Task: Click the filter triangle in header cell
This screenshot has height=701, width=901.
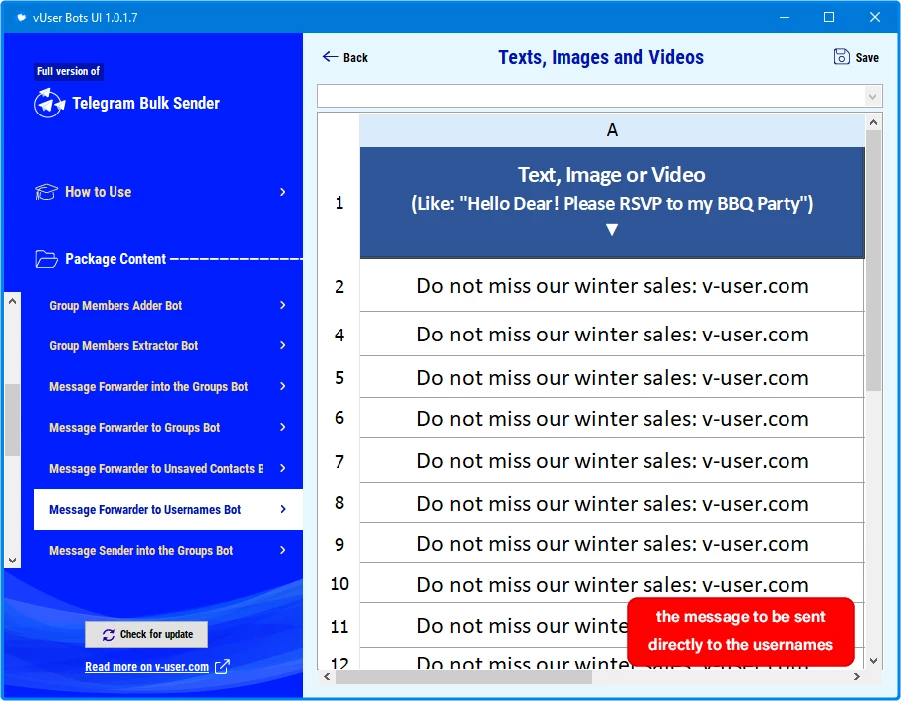Action: coord(612,230)
